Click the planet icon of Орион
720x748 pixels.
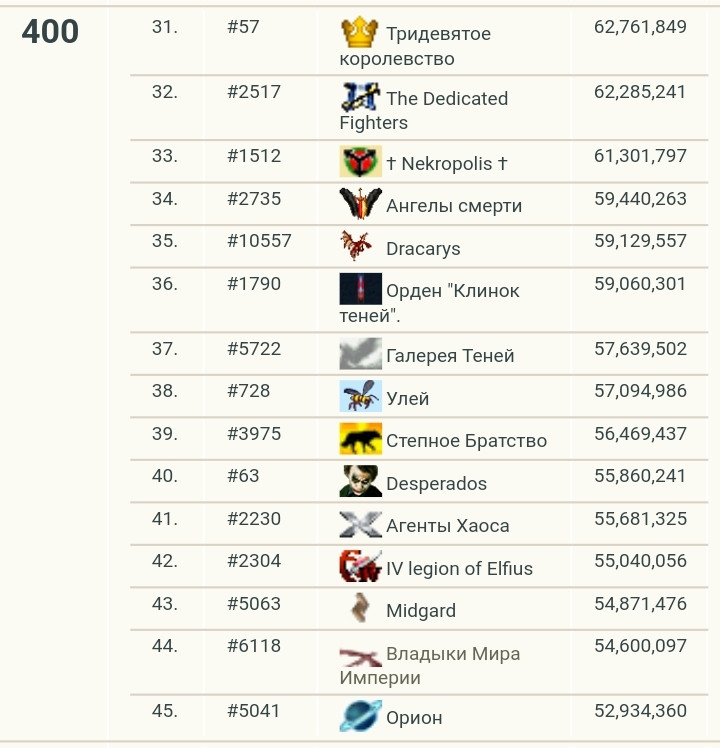point(360,716)
